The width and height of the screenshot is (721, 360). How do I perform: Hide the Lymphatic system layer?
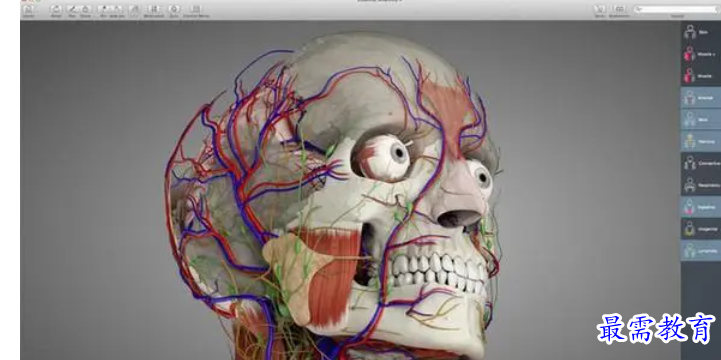click(701, 251)
